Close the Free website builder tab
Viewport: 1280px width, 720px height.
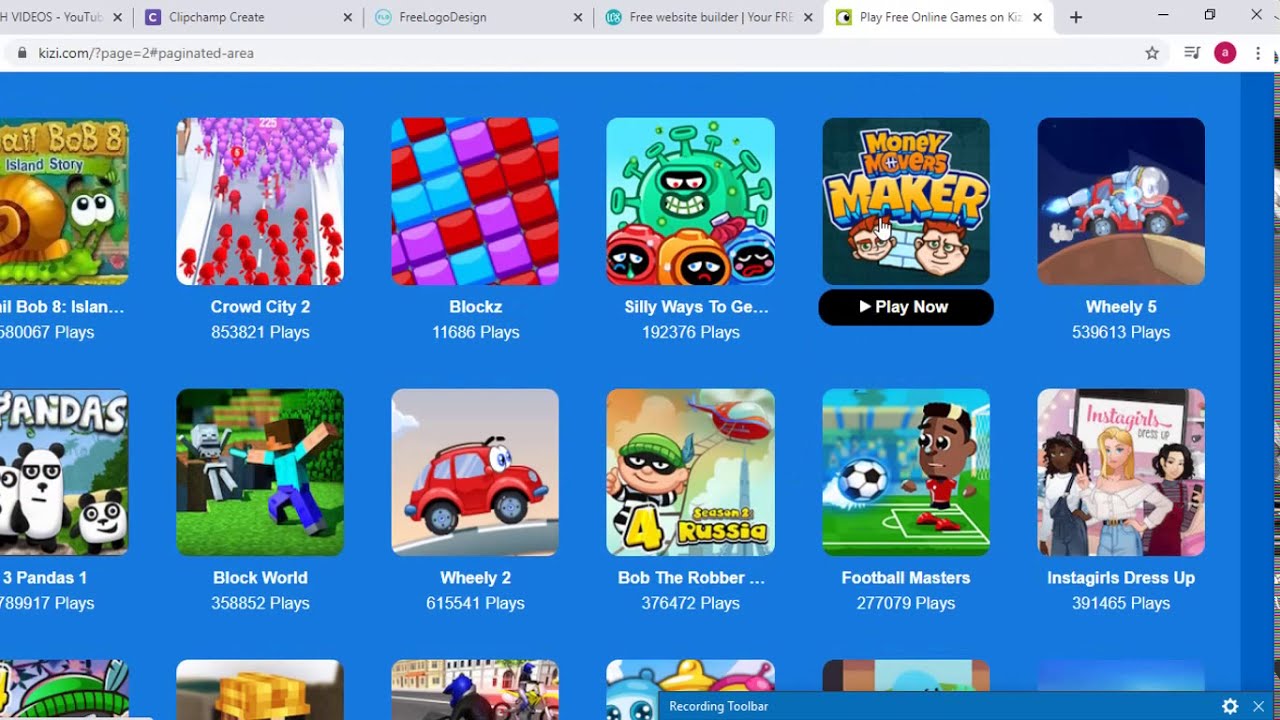[x=807, y=17]
